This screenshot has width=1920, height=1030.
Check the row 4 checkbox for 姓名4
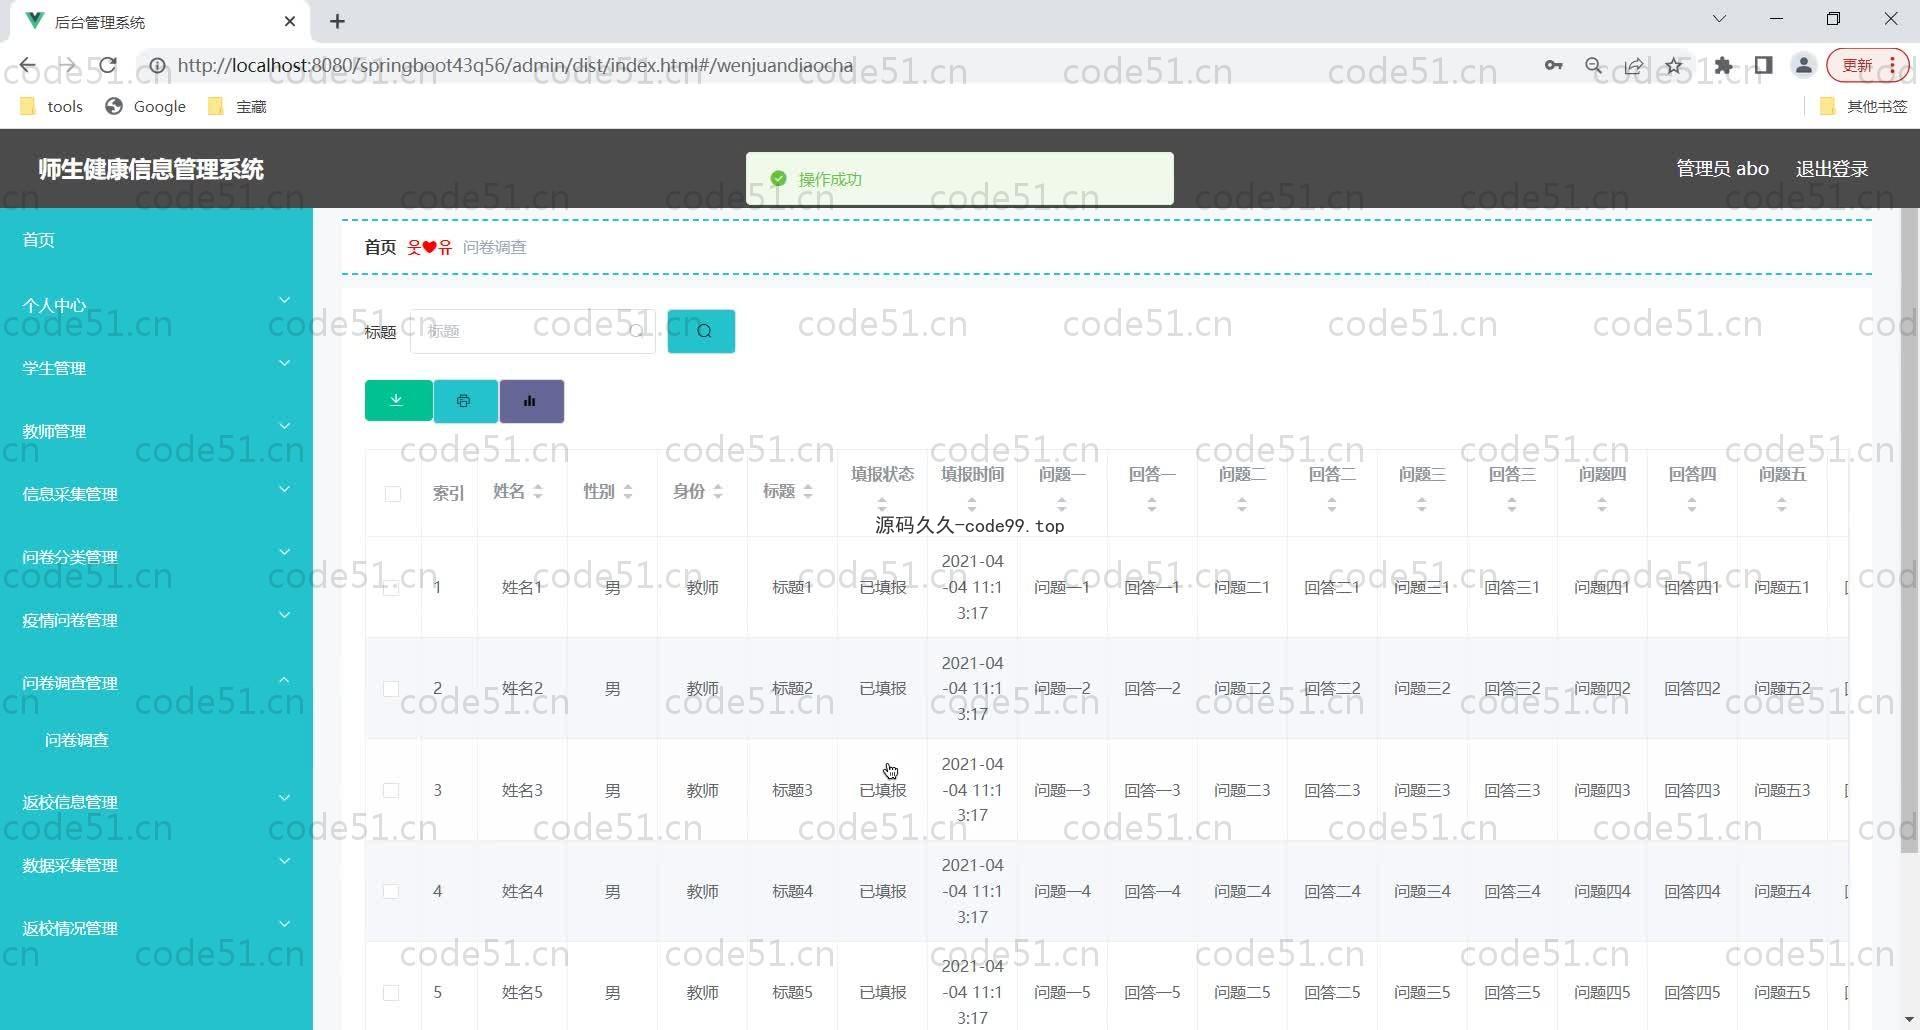pyautogui.click(x=391, y=891)
